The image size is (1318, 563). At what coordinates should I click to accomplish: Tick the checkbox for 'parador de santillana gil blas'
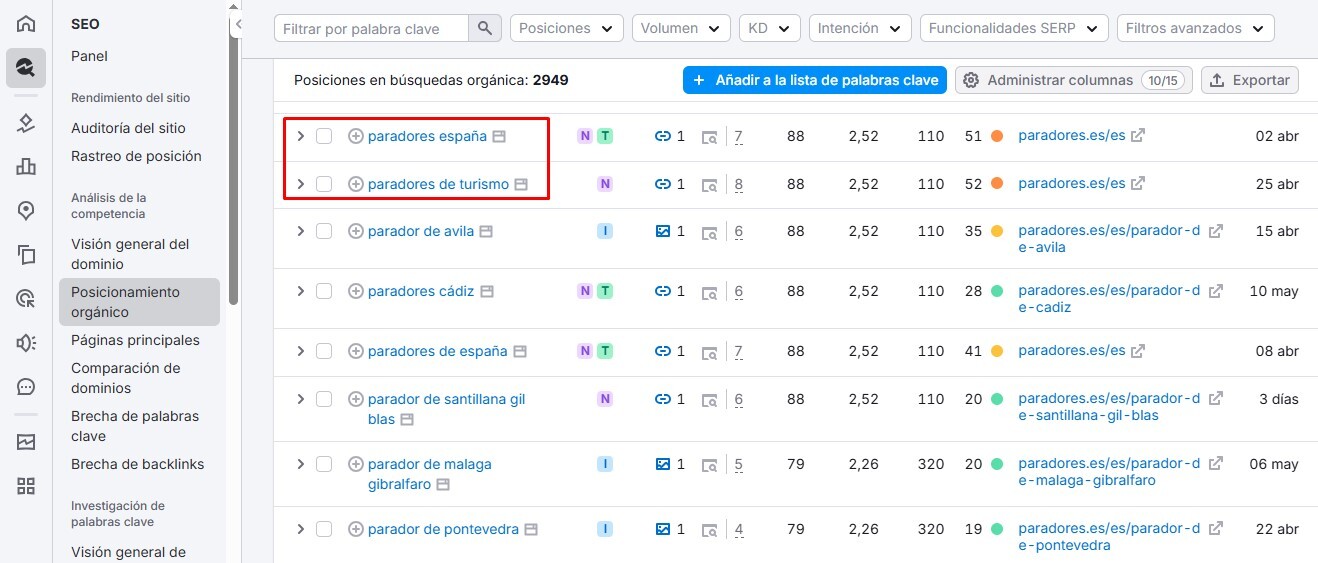coord(324,399)
